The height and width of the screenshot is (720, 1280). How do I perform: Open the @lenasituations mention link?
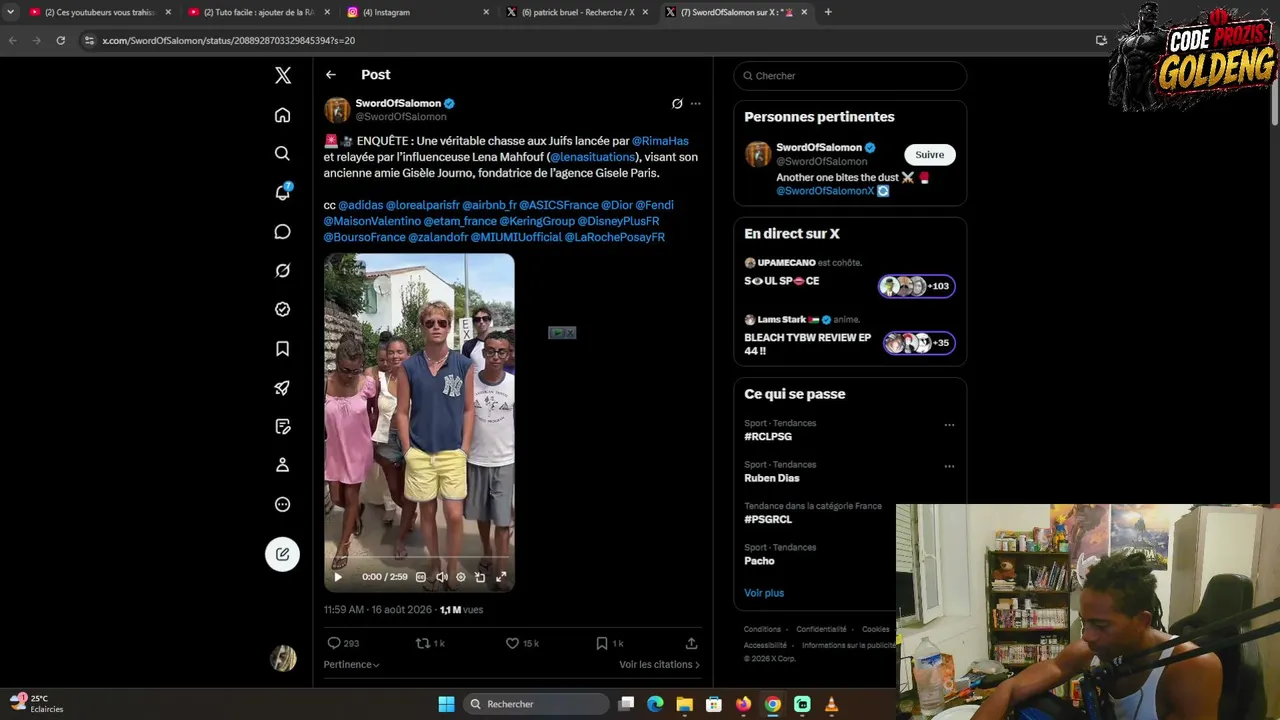click(x=593, y=157)
